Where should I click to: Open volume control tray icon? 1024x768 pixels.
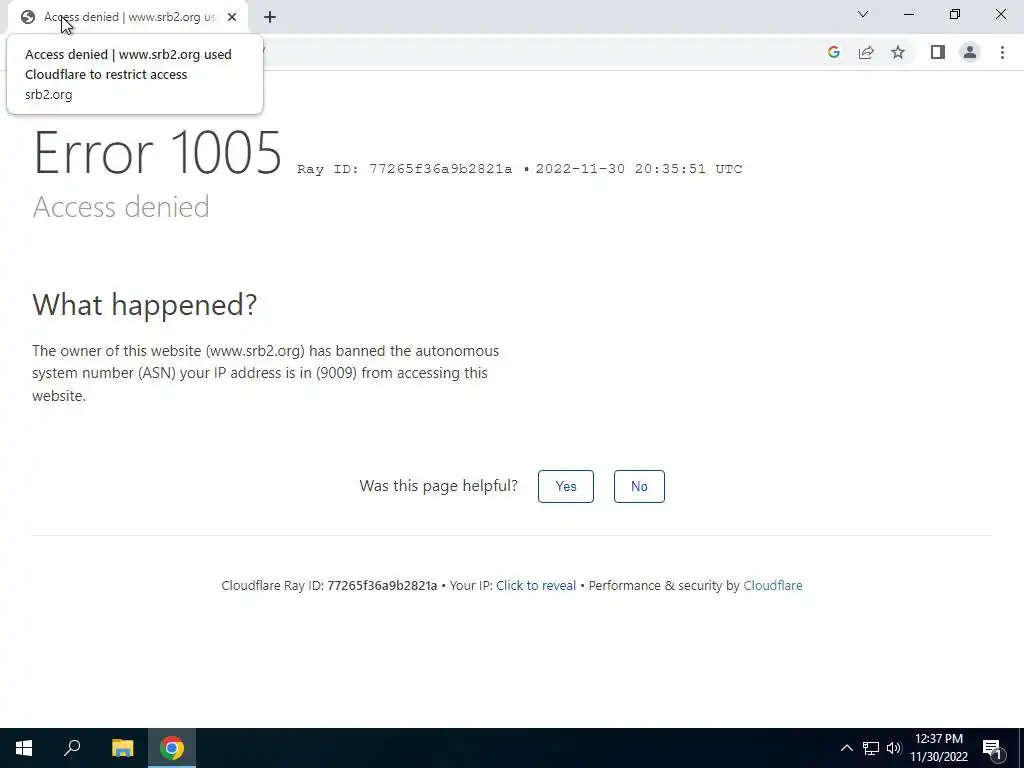894,748
